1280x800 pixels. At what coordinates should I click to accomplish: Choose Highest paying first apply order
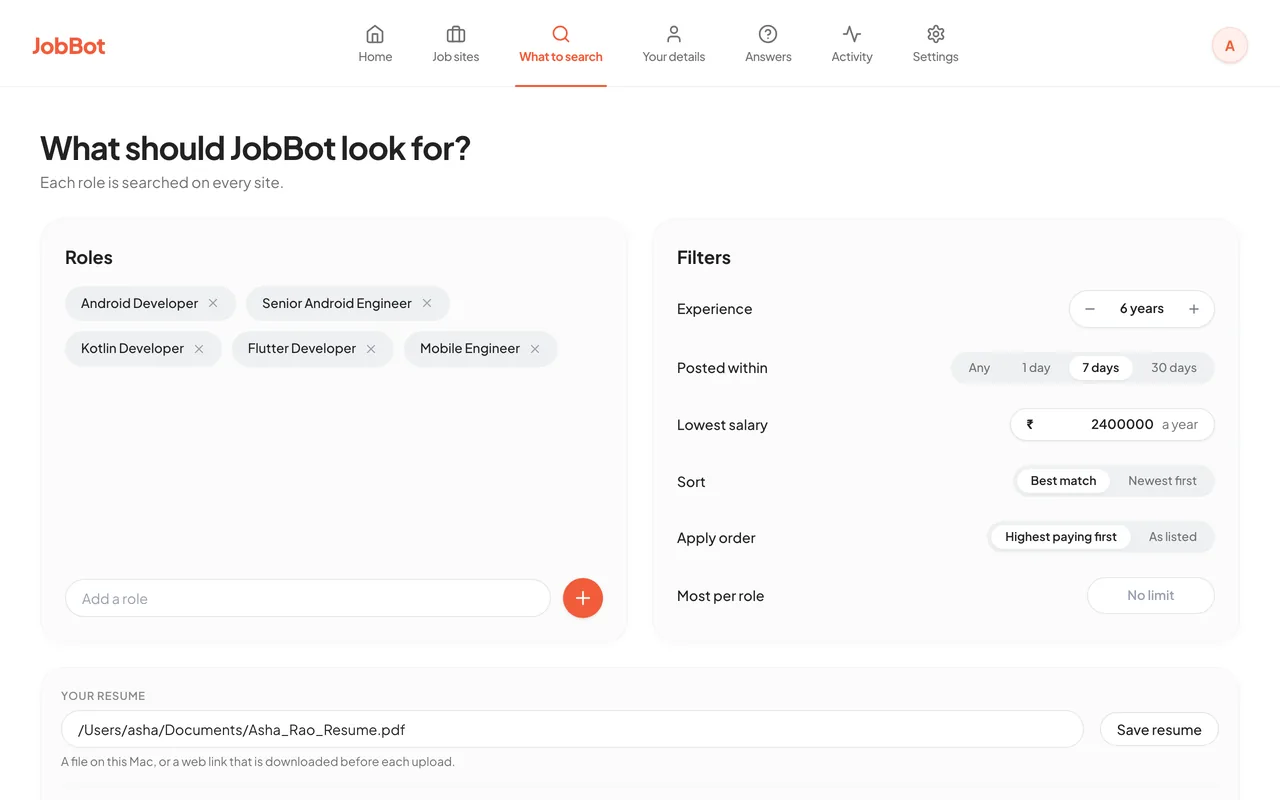[1060, 537]
